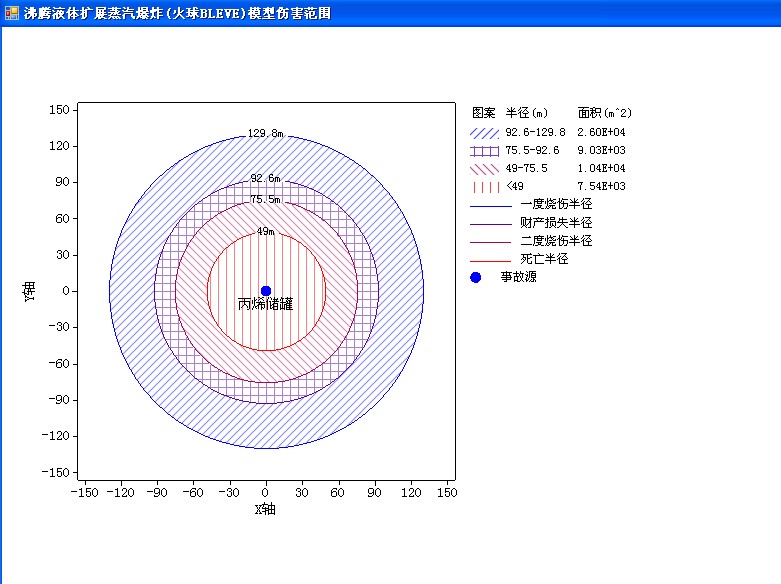Click the X-axis tick label 120

point(411,492)
